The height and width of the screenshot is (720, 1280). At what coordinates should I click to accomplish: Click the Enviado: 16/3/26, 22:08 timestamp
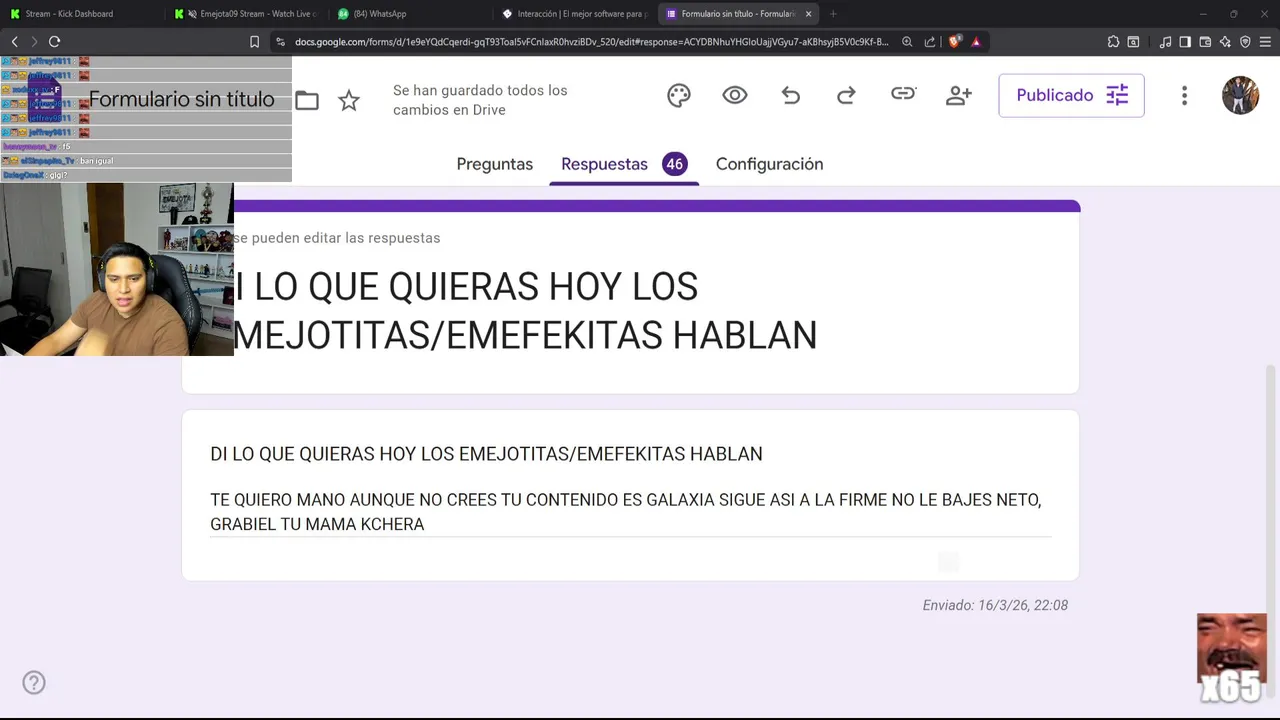coord(995,605)
